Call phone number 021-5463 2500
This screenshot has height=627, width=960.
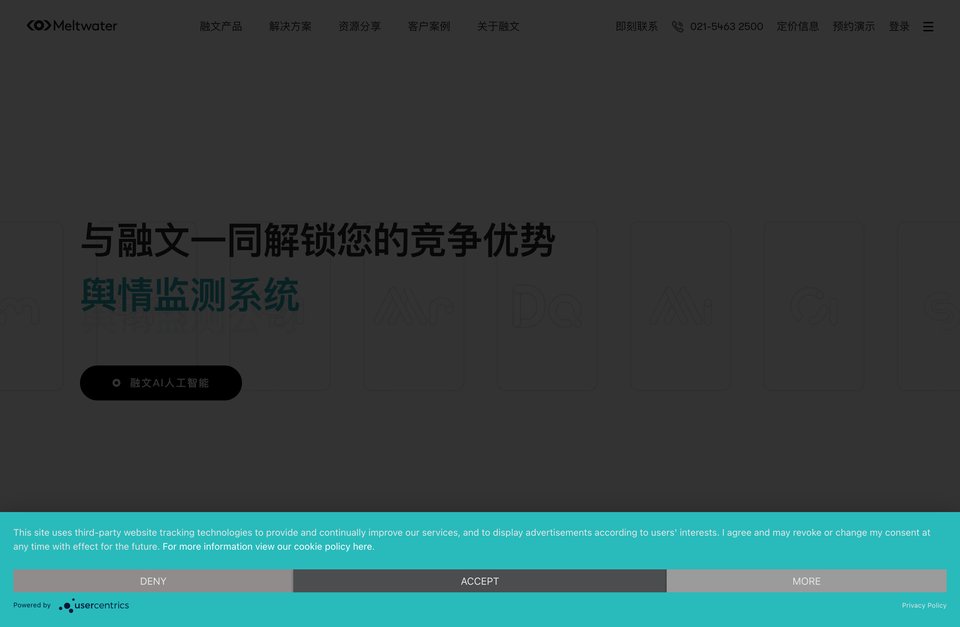[726, 26]
